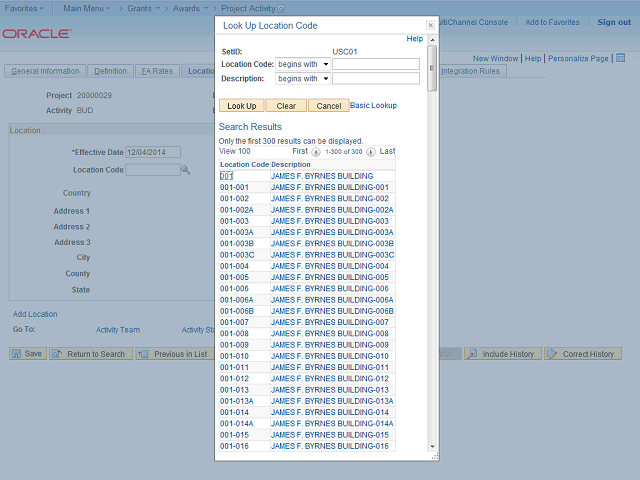Close the Look Up Location Code dialog
The image size is (640, 480).
pos(430,25)
